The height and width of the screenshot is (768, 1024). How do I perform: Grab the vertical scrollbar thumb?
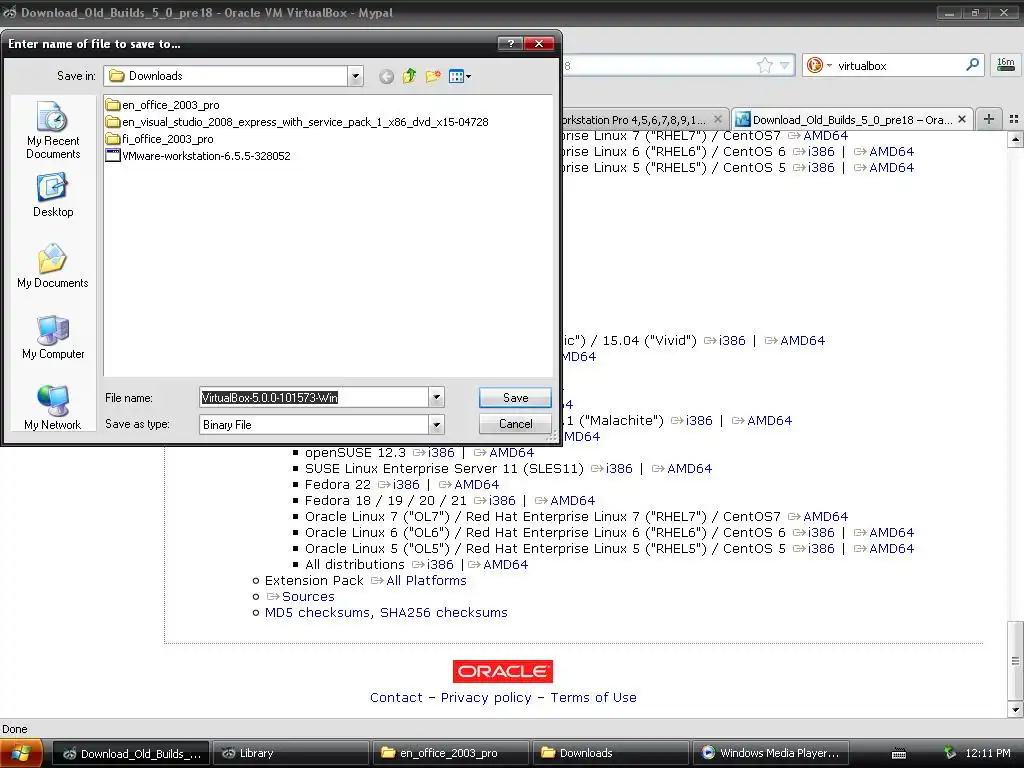click(1015, 661)
